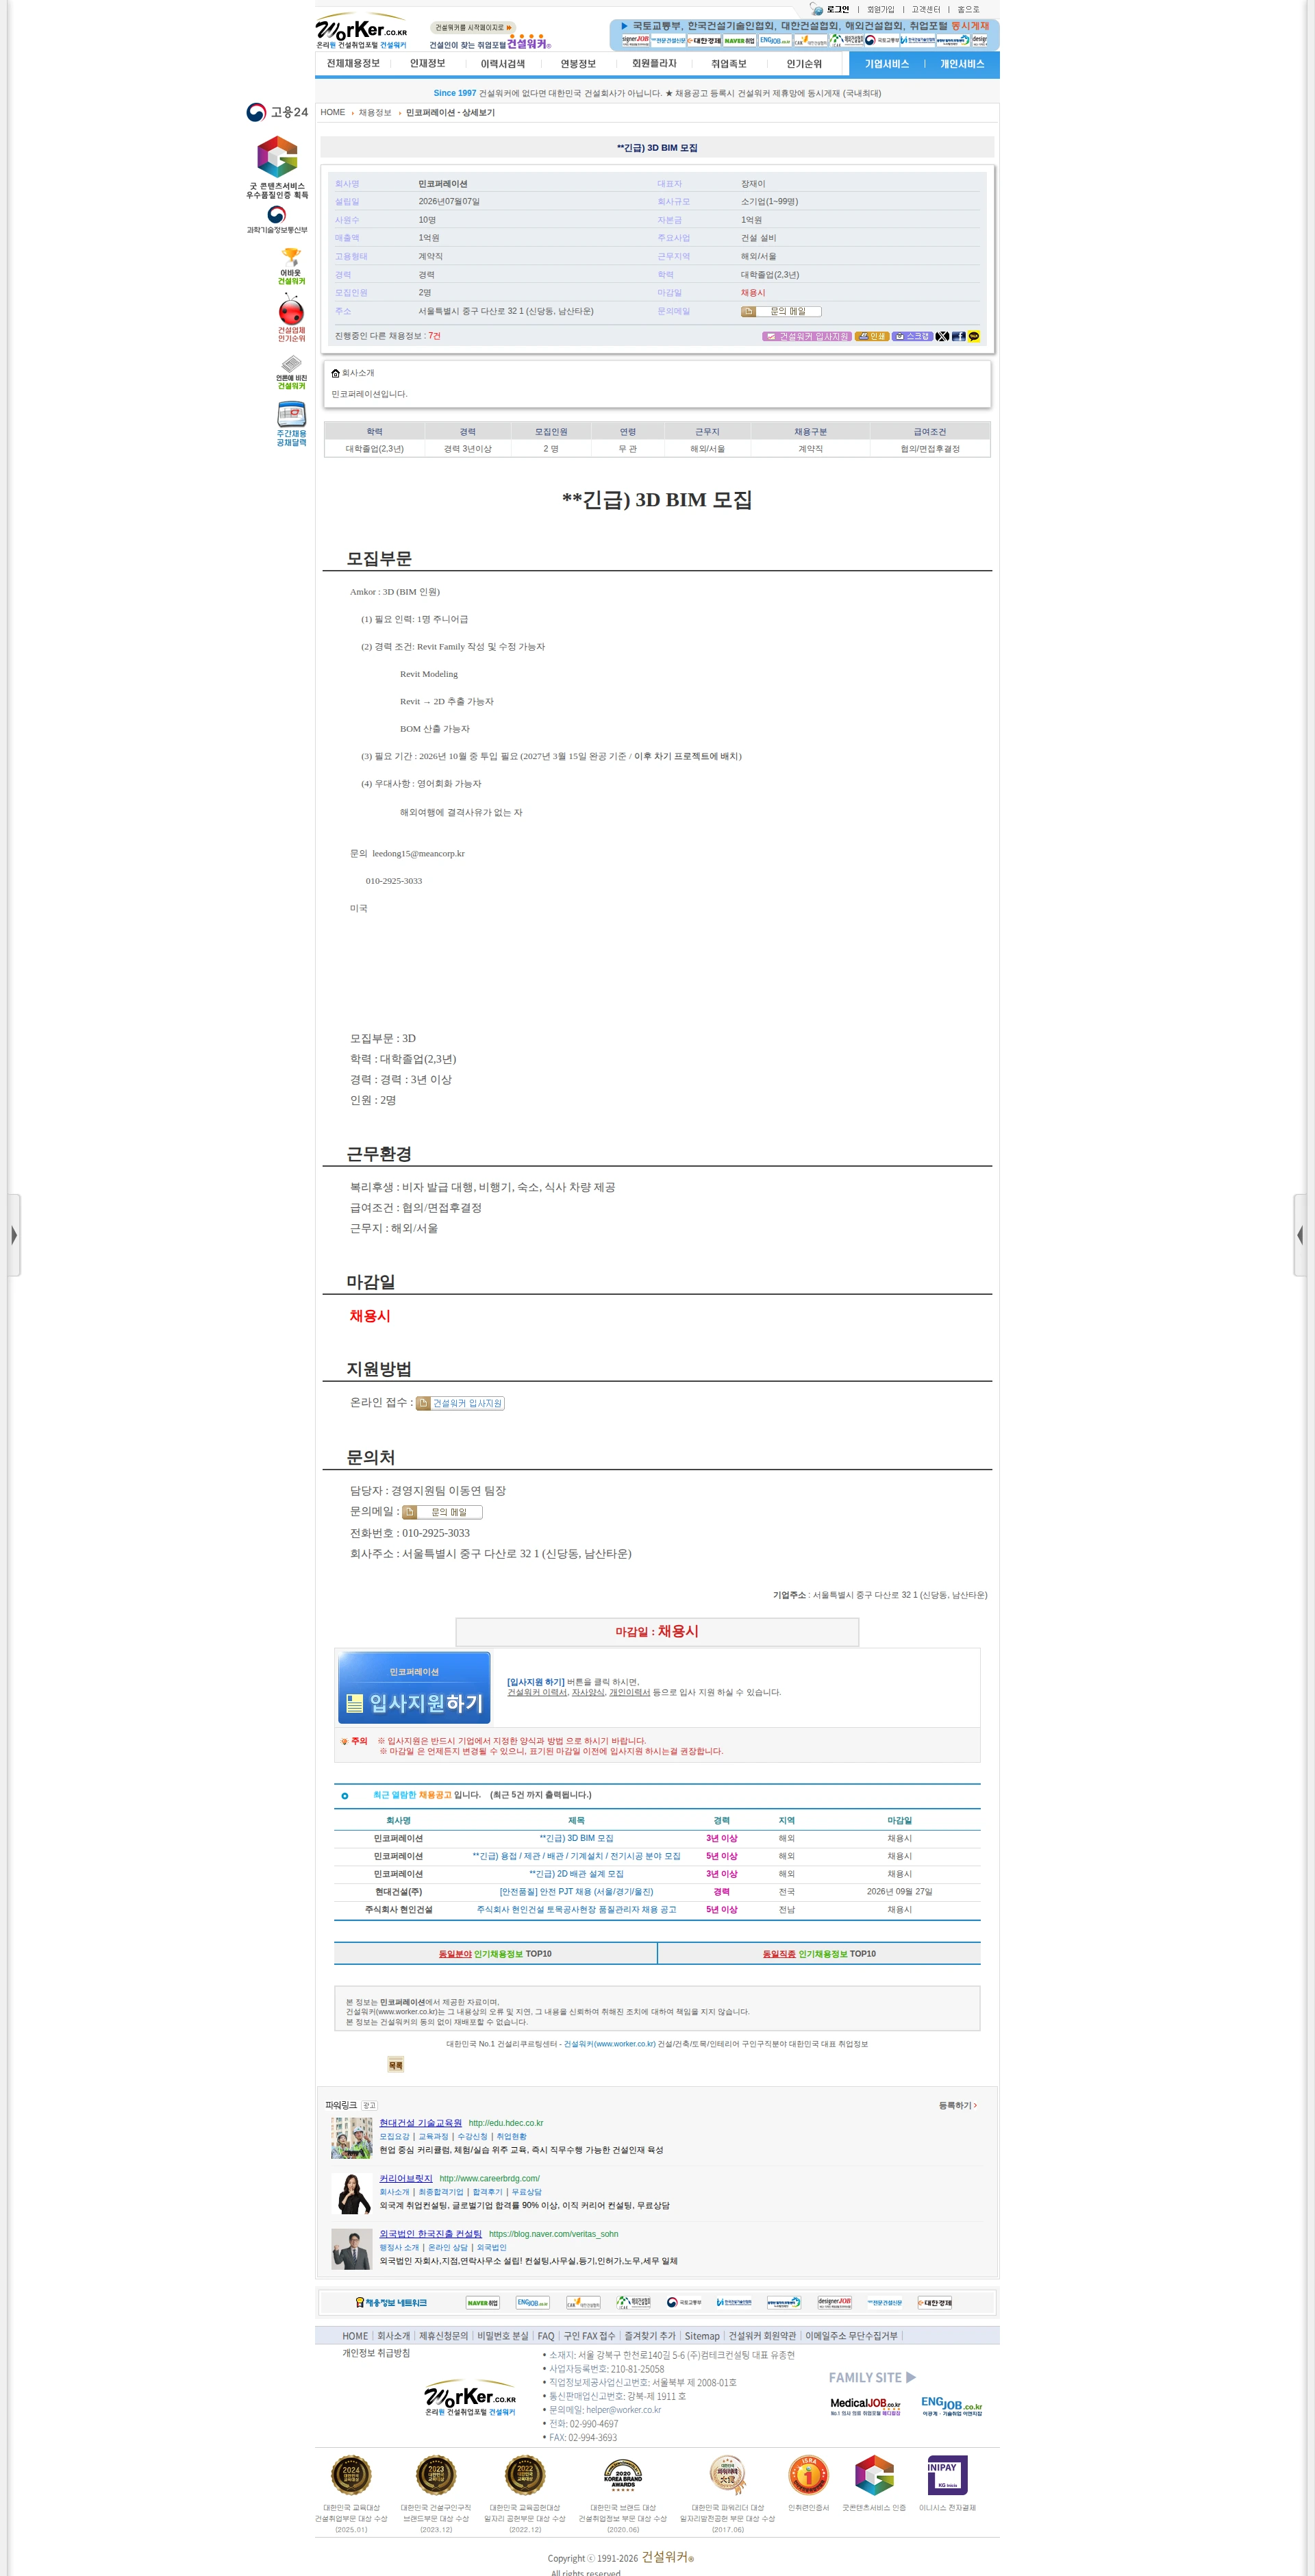Open the 연봉정보 menu

point(578,64)
